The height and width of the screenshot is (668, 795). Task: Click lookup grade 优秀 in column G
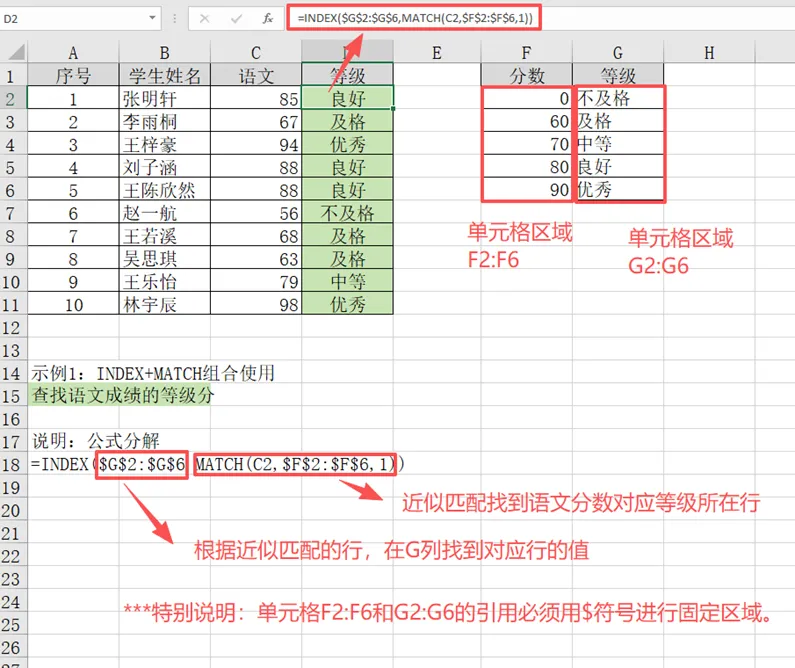coord(619,190)
